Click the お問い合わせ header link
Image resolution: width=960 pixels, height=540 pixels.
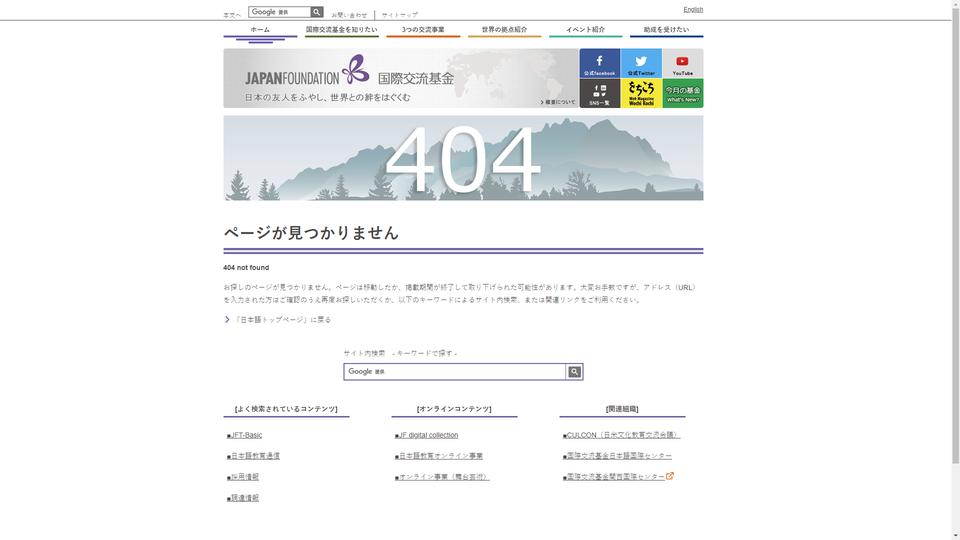[350, 15]
